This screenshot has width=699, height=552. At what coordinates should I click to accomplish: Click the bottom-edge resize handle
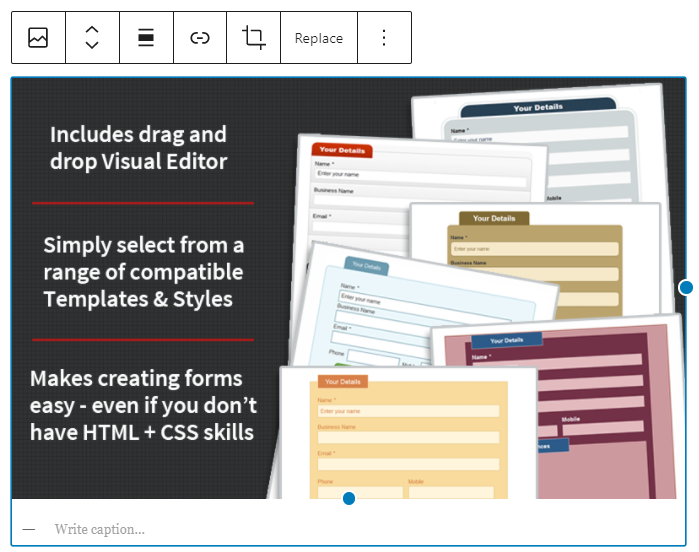tap(349, 498)
